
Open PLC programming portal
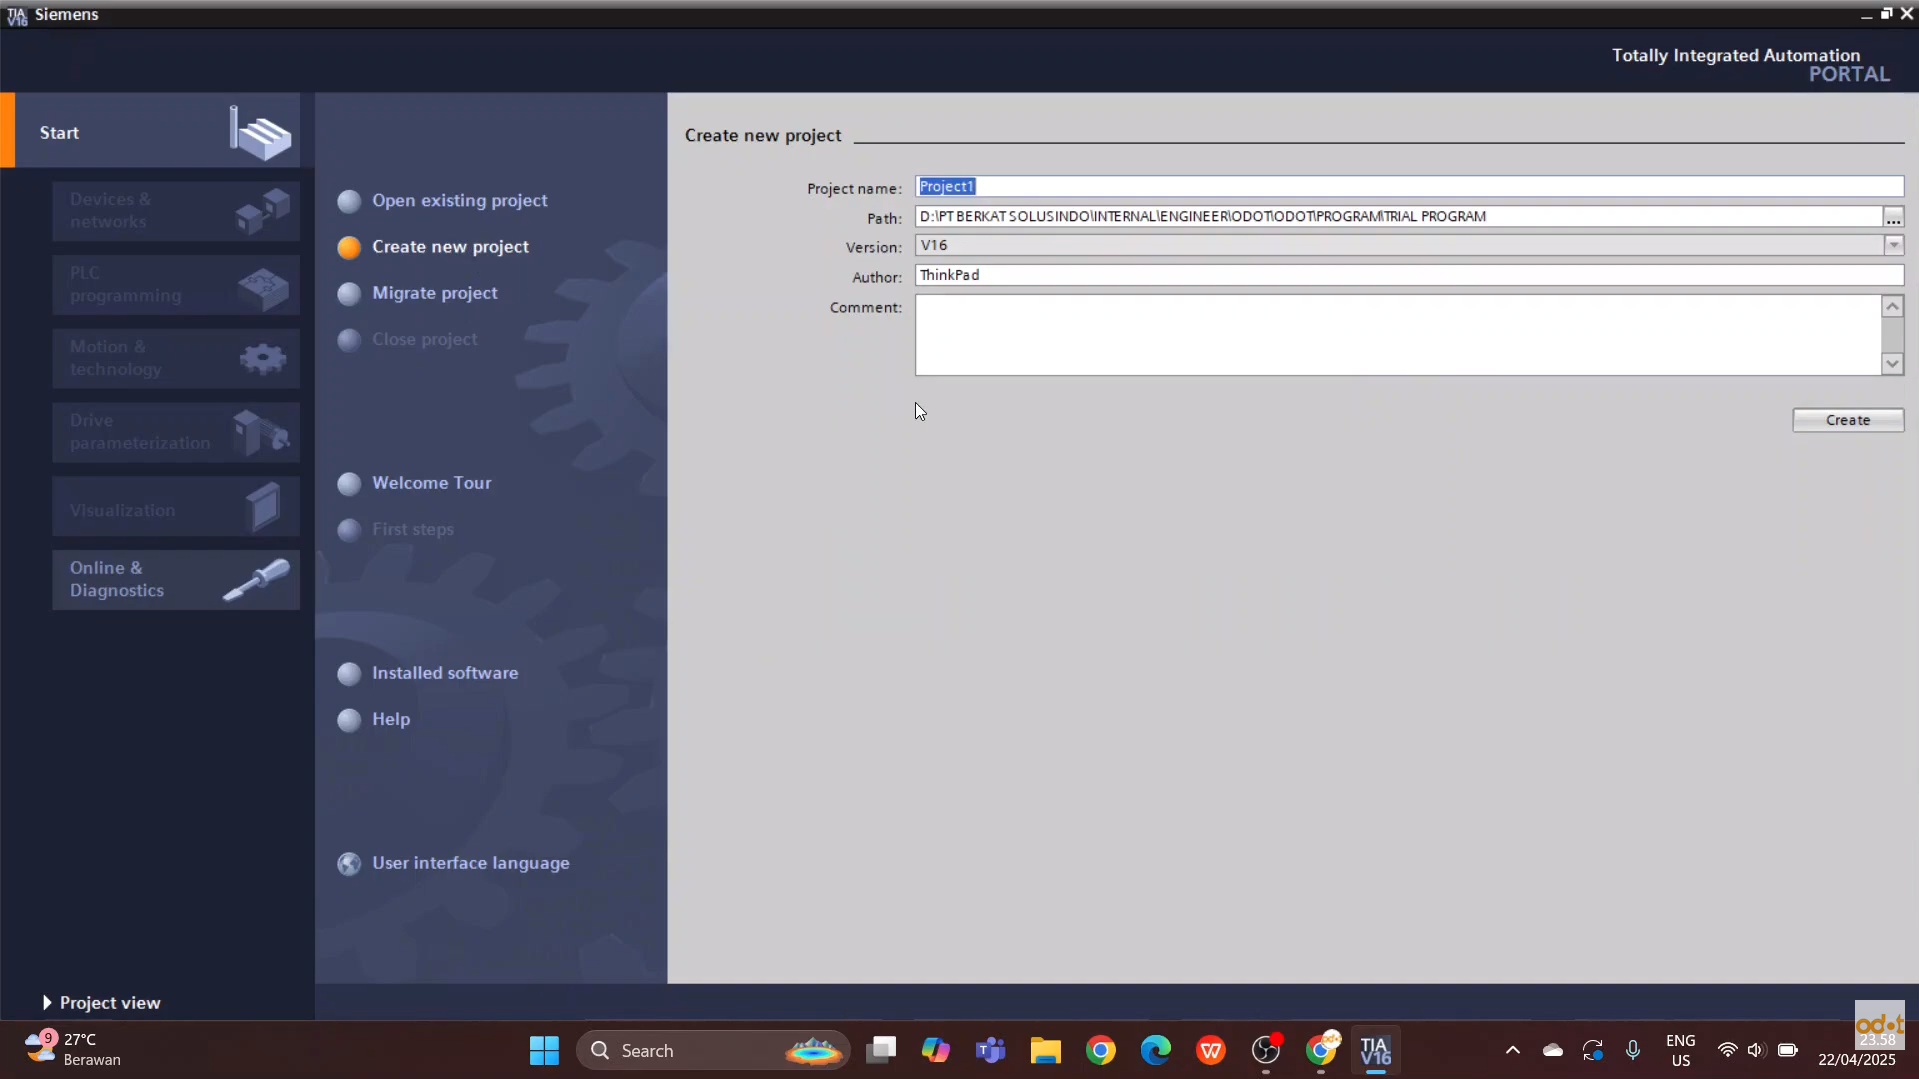coord(176,285)
